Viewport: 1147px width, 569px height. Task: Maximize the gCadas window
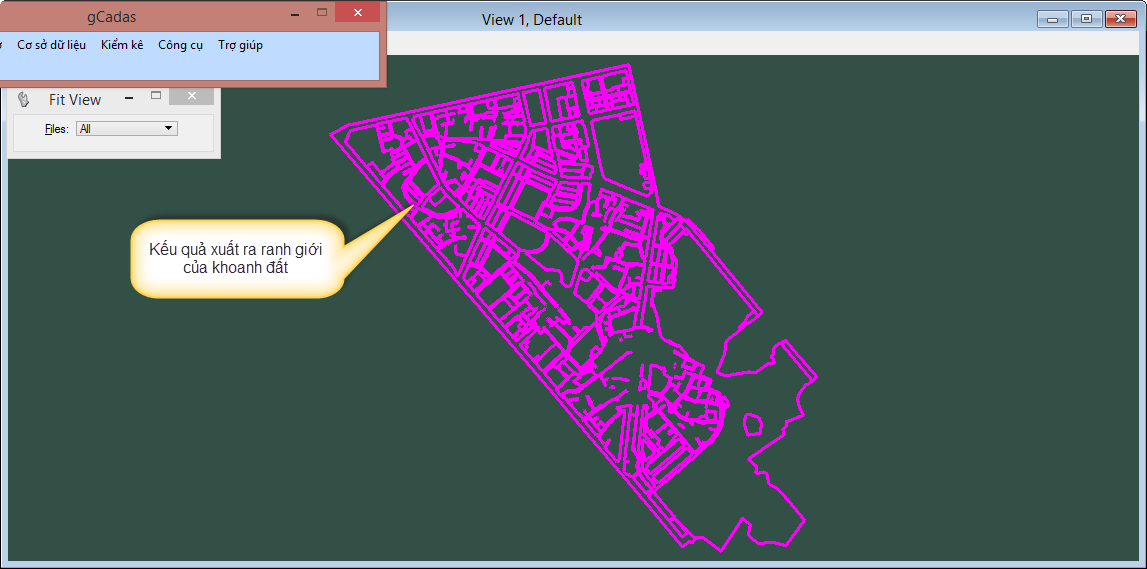(322, 13)
